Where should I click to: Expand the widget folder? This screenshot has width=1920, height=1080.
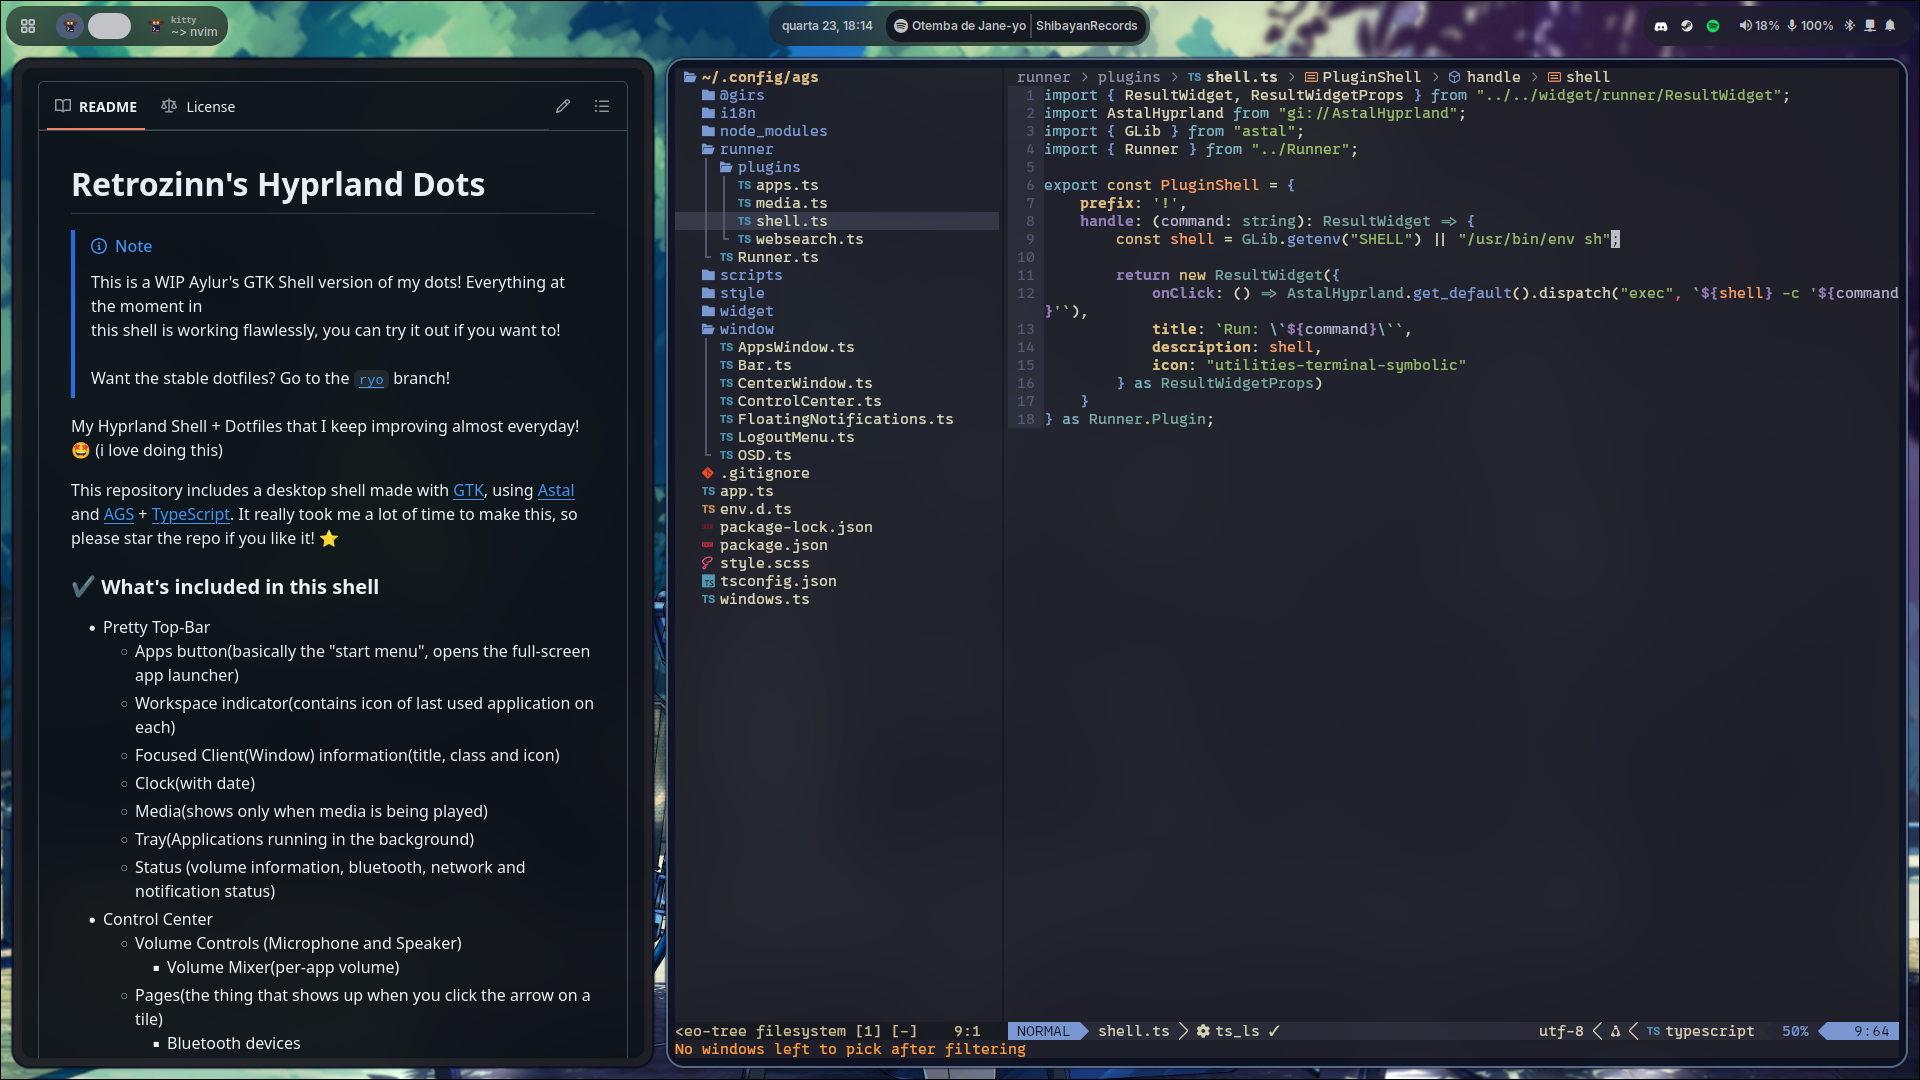738,311
